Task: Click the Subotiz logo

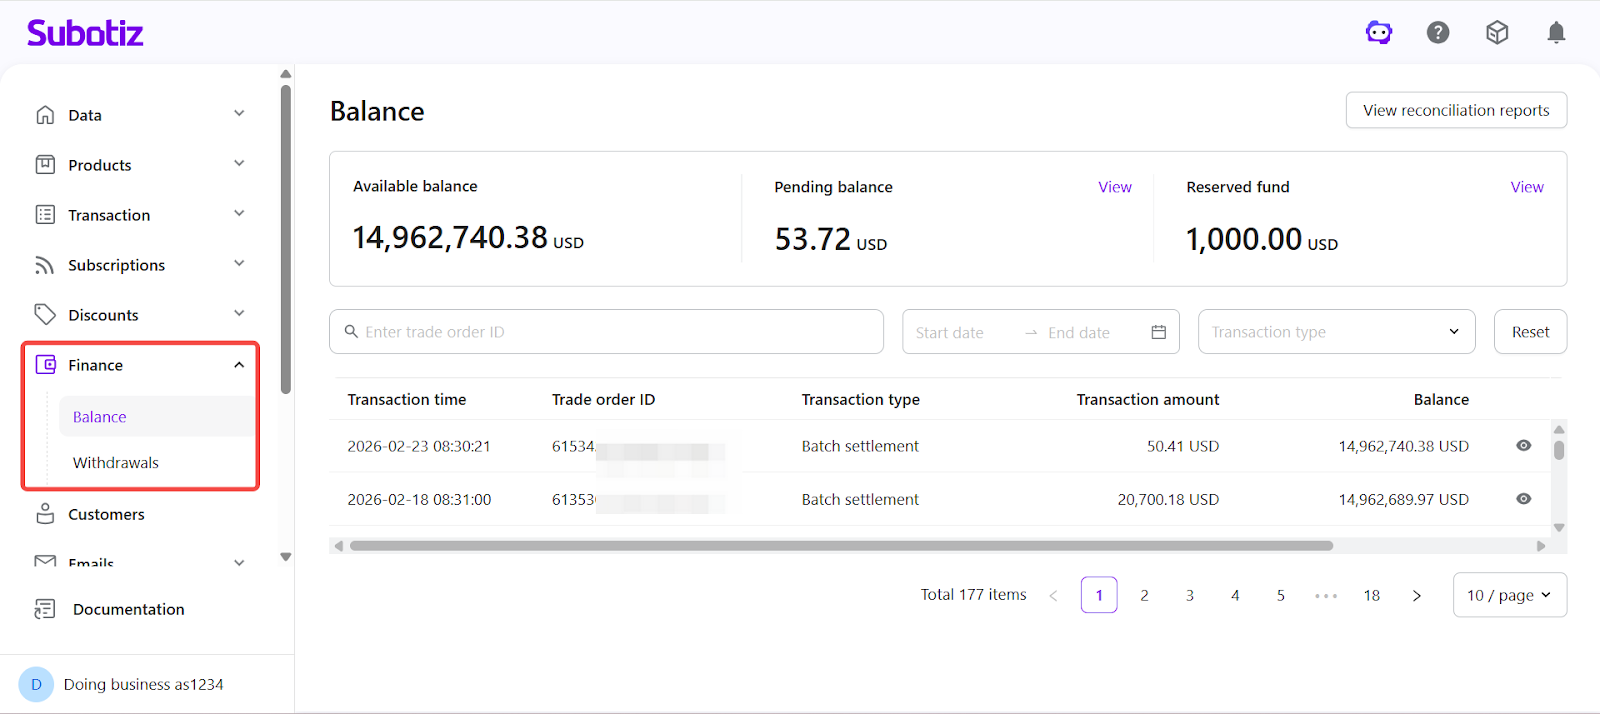Action: (x=85, y=33)
